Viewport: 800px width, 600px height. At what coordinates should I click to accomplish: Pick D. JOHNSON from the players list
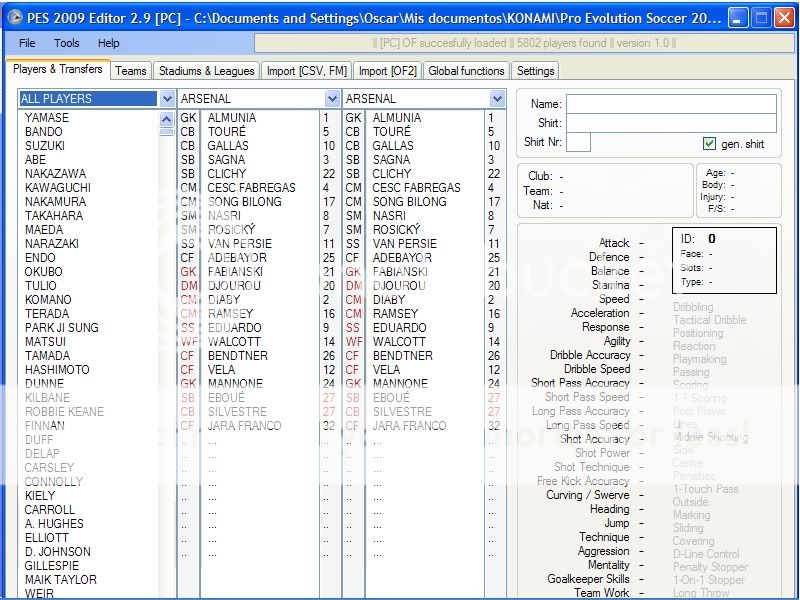pos(57,552)
